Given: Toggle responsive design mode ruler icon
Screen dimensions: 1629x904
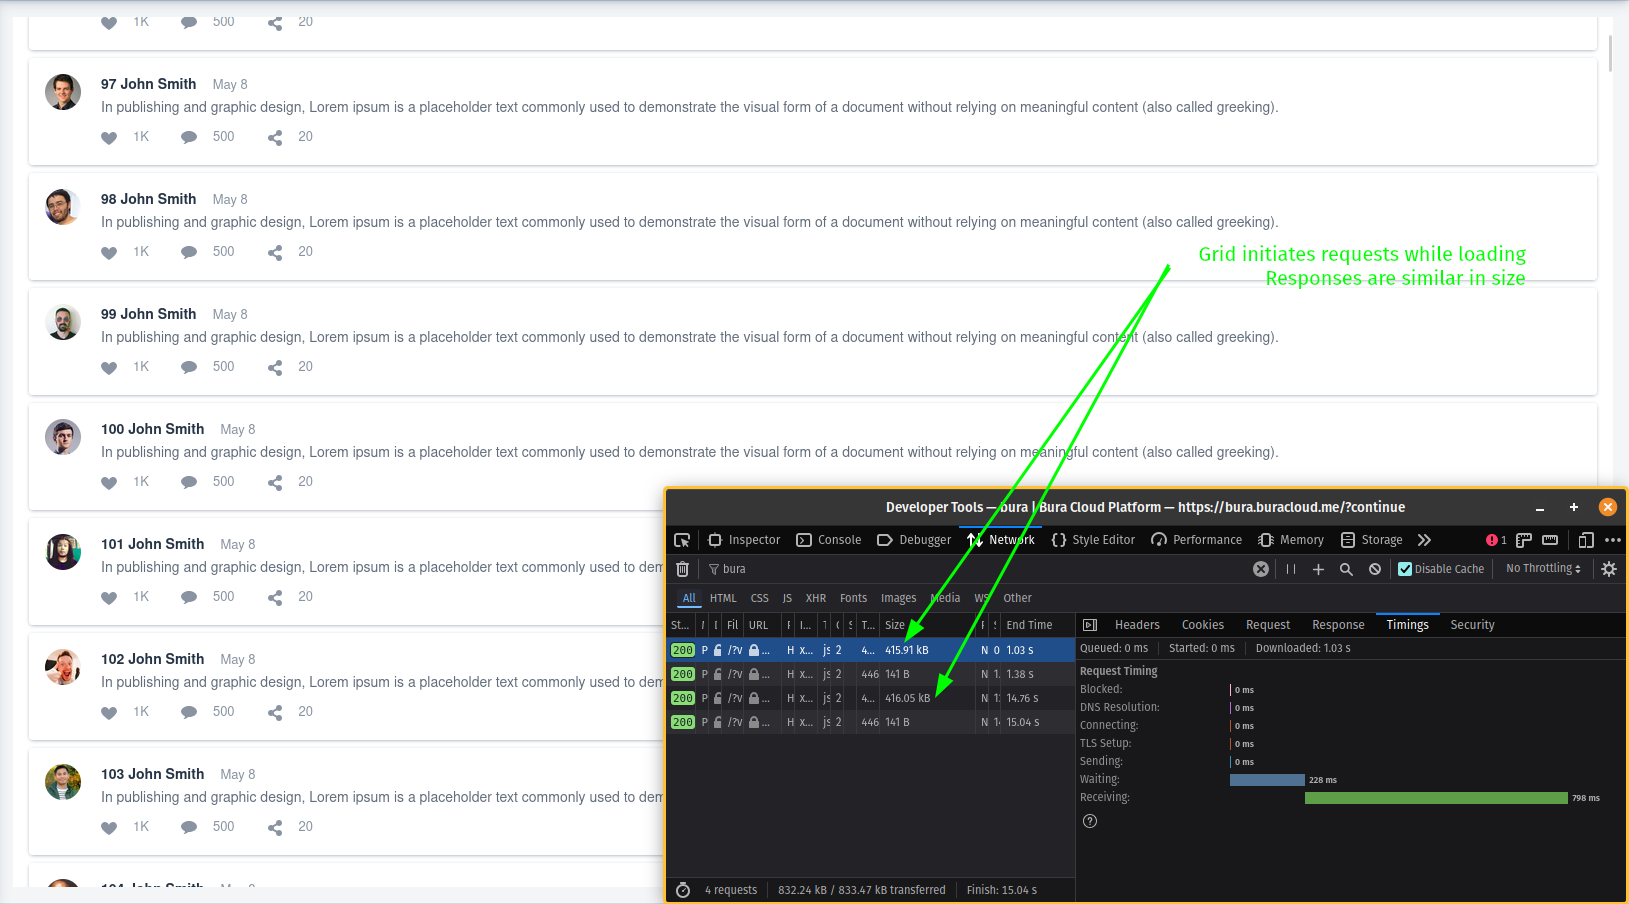Looking at the screenshot, I should pyautogui.click(x=1550, y=540).
